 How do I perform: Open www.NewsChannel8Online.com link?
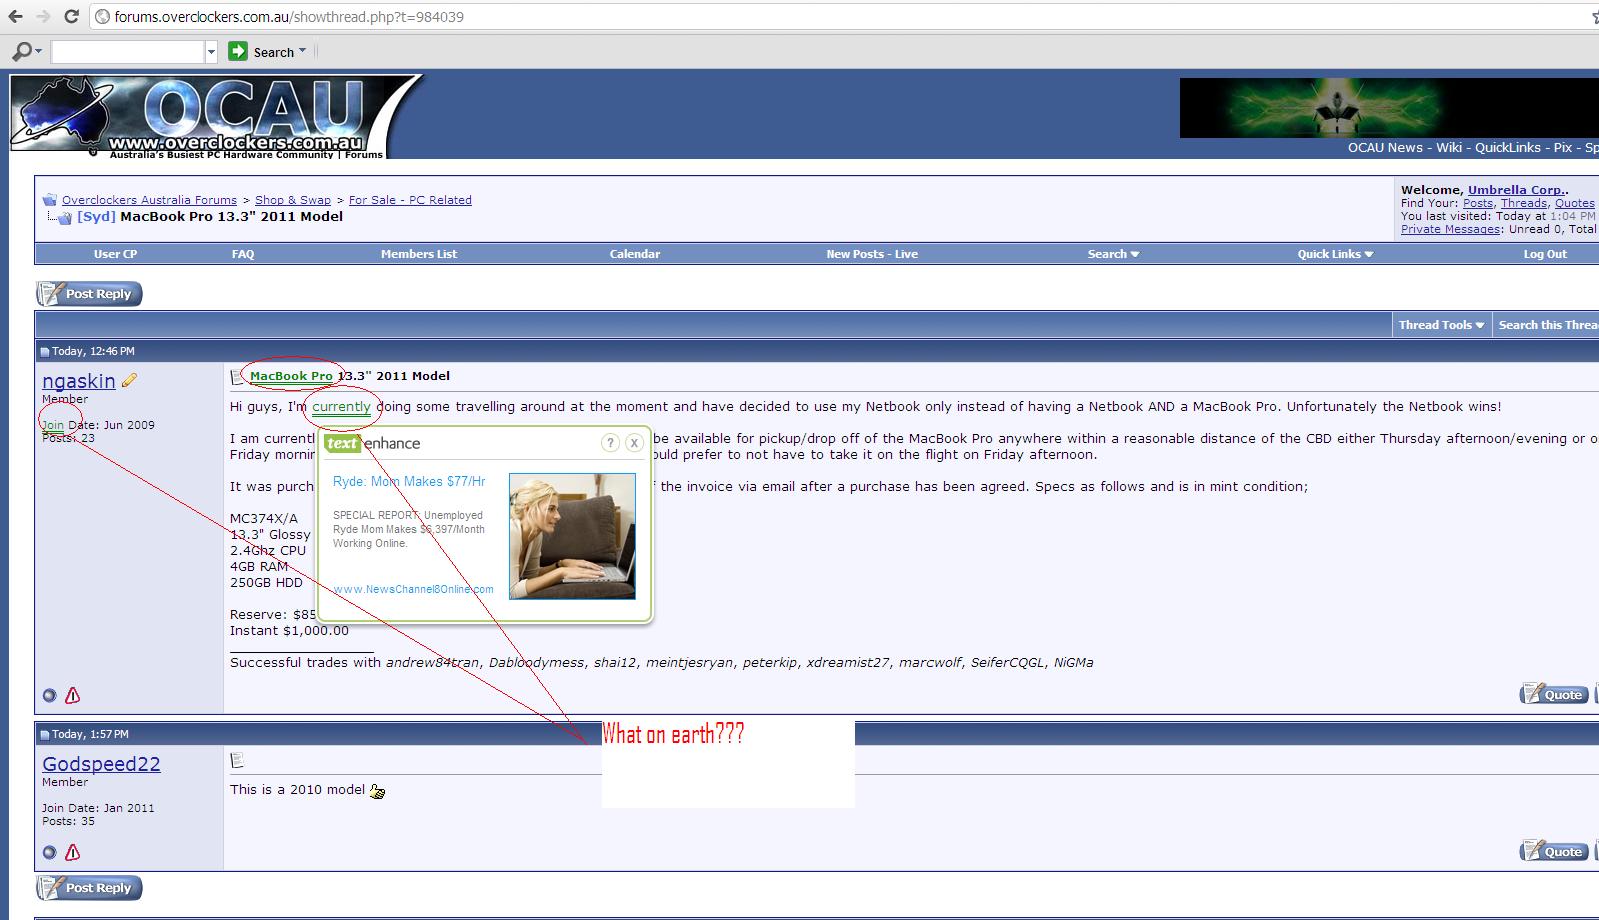[413, 589]
